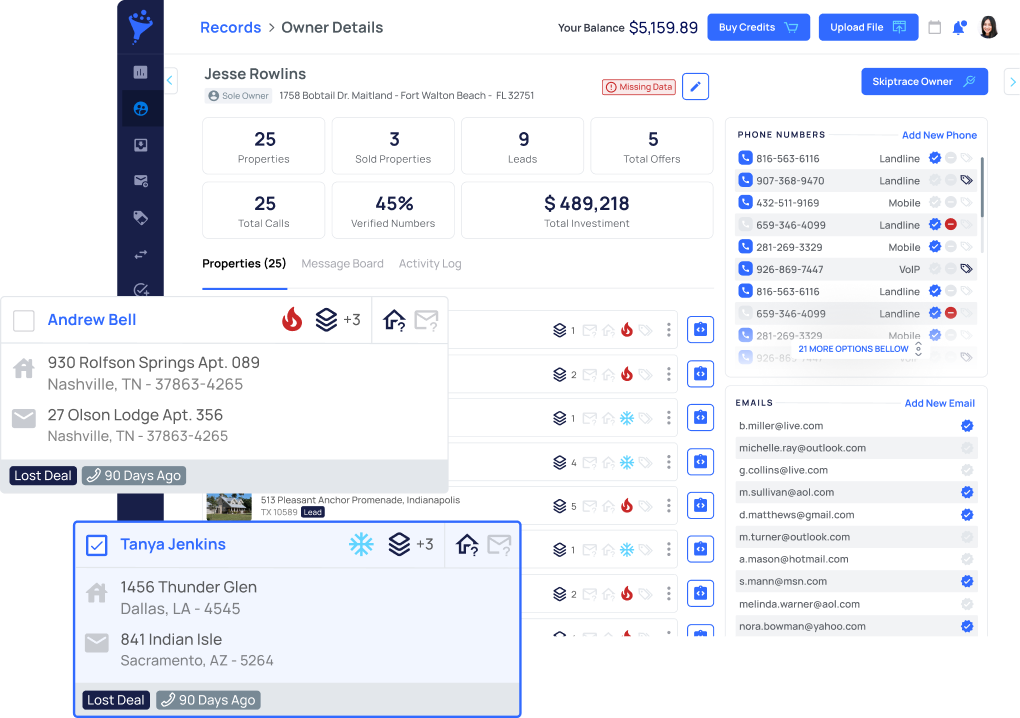Click the tag icon for 907-368-9470
The image size is (1020, 718).
967,180
